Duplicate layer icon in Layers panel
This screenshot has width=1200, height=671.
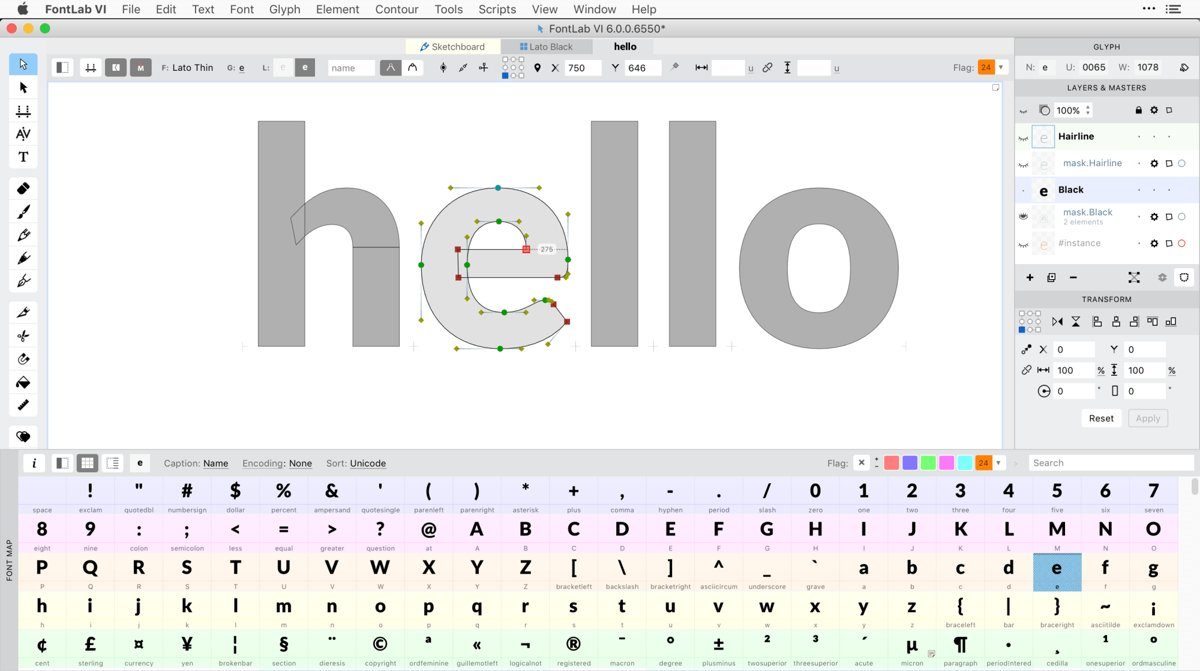(1051, 277)
